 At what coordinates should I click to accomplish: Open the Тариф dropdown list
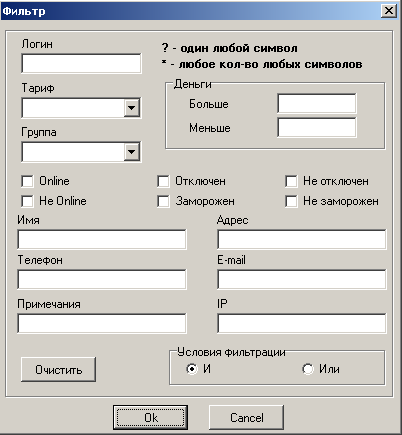(132, 108)
